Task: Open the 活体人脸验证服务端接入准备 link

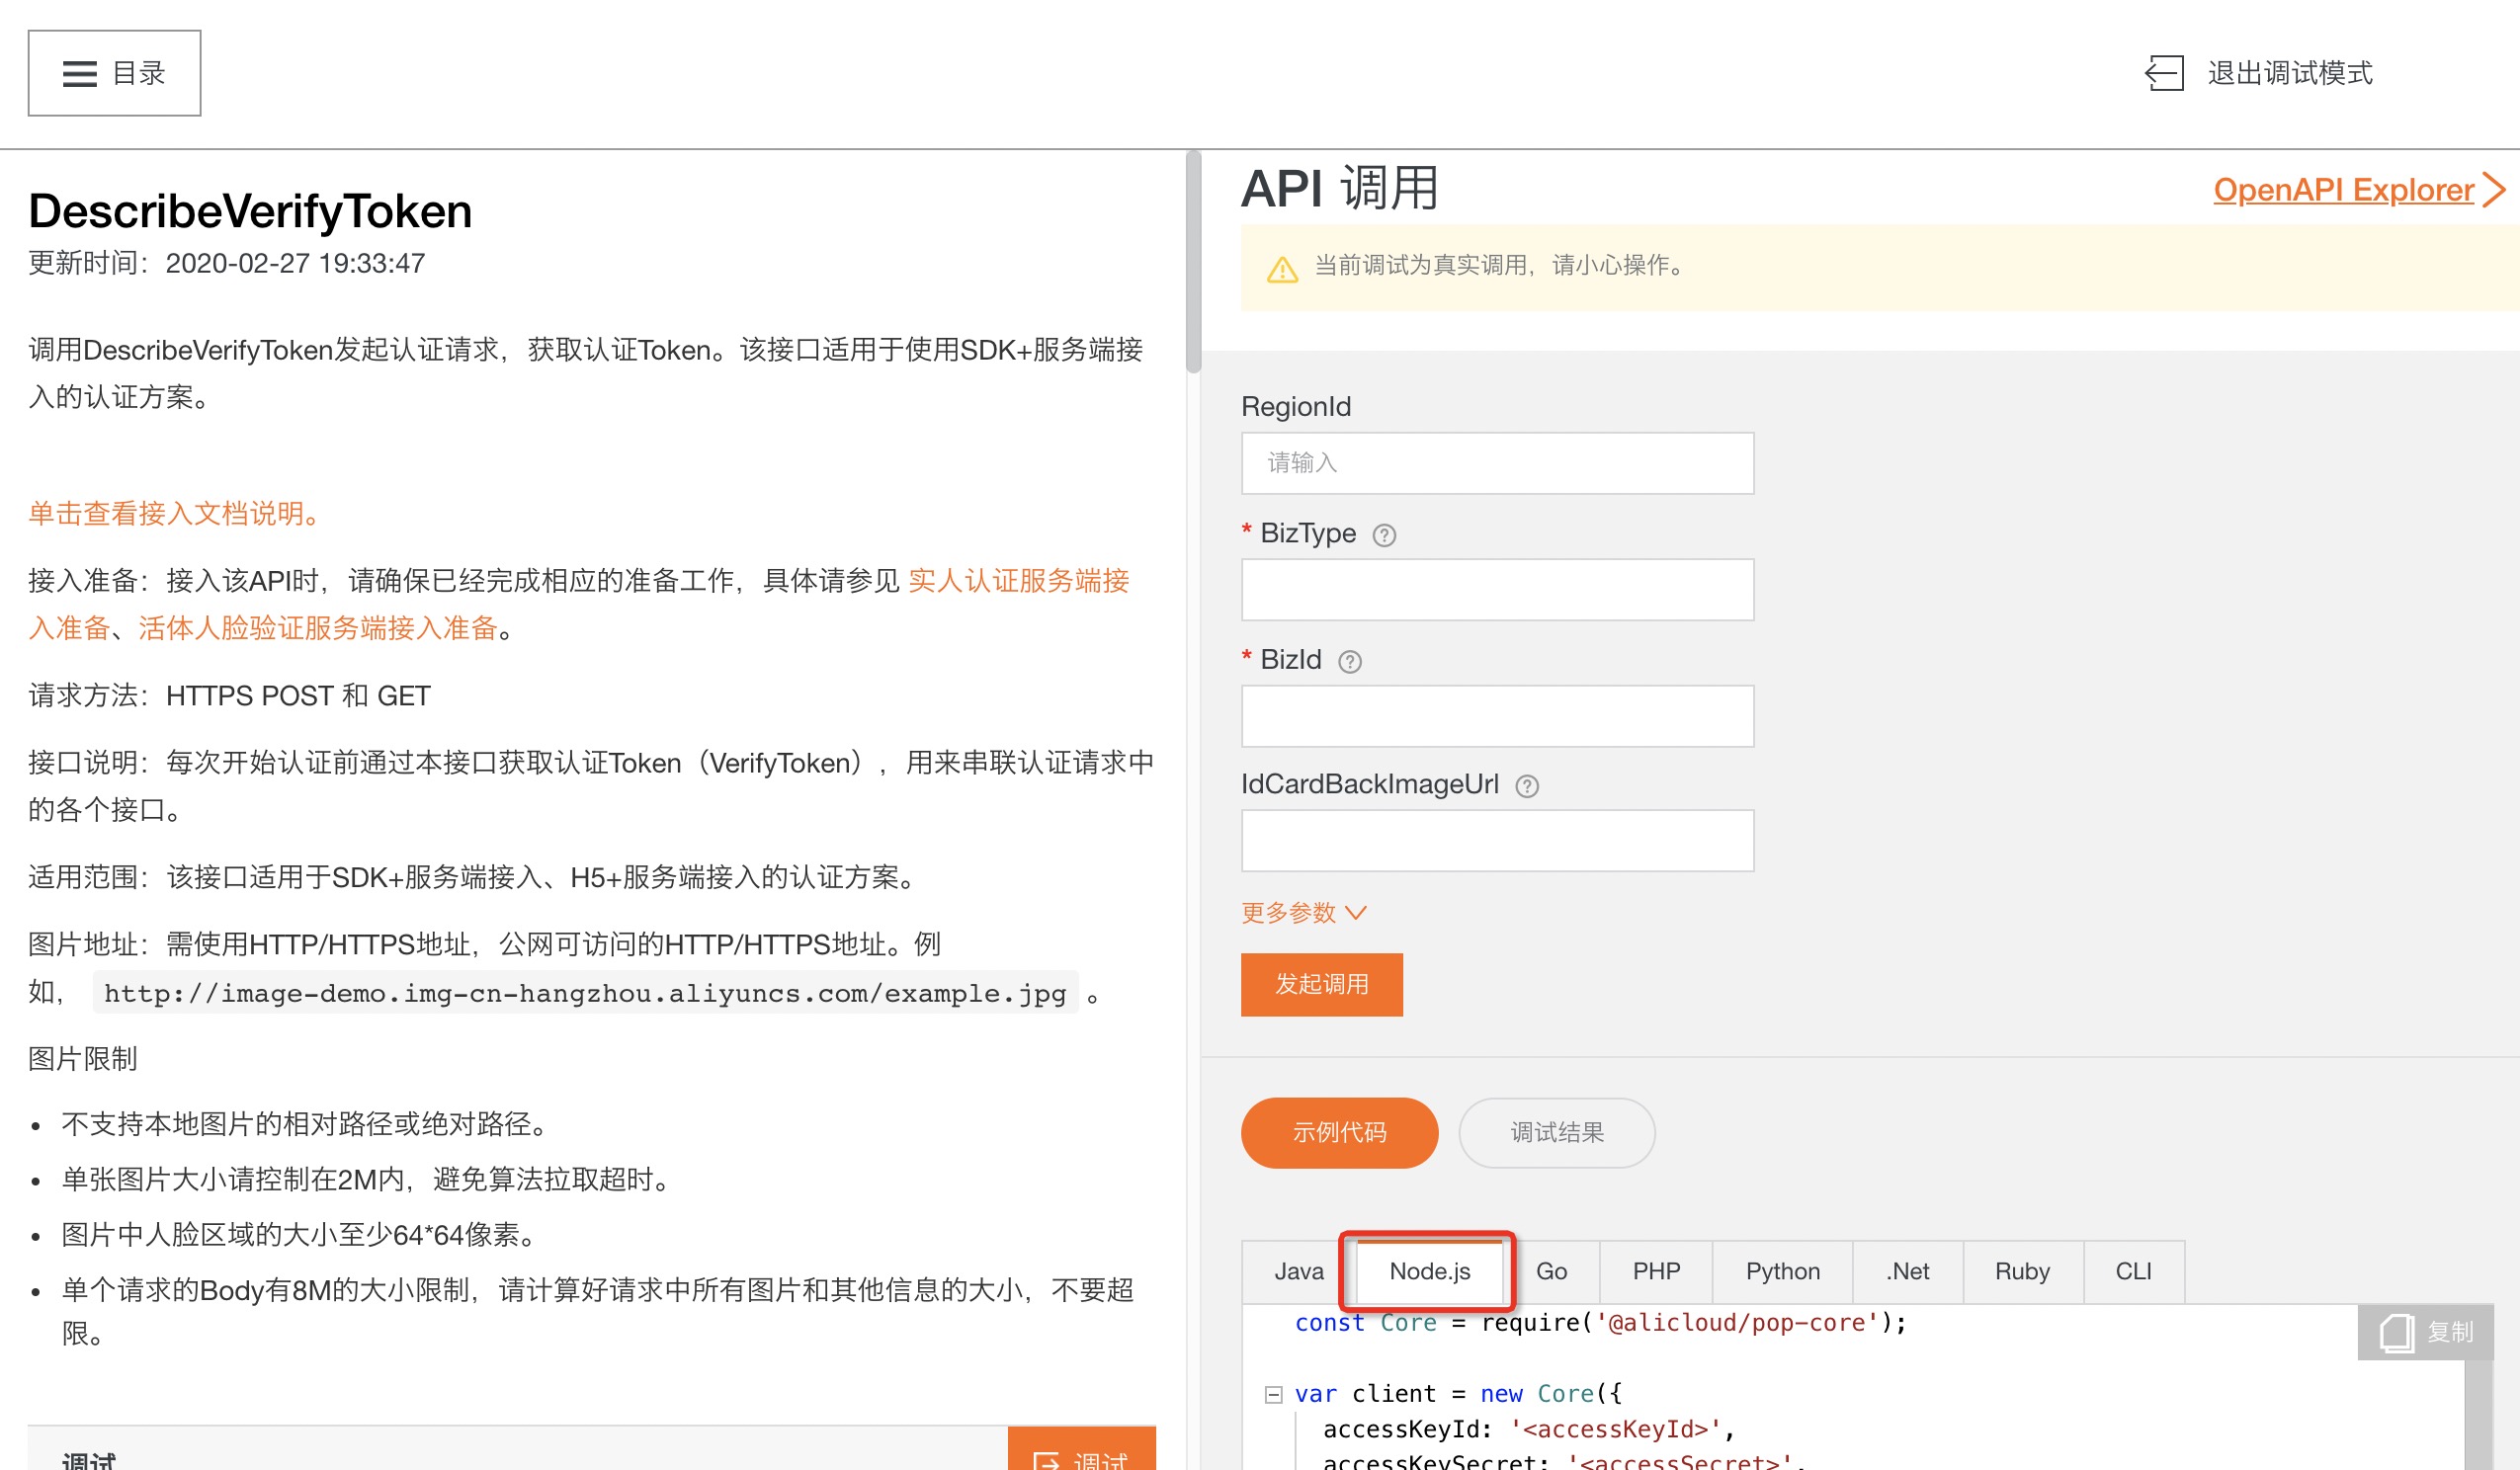Action: 318,628
